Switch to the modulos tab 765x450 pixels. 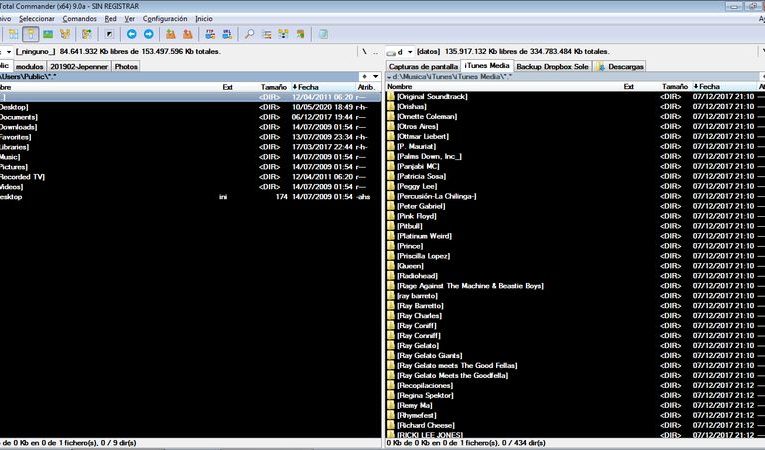tap(29, 66)
